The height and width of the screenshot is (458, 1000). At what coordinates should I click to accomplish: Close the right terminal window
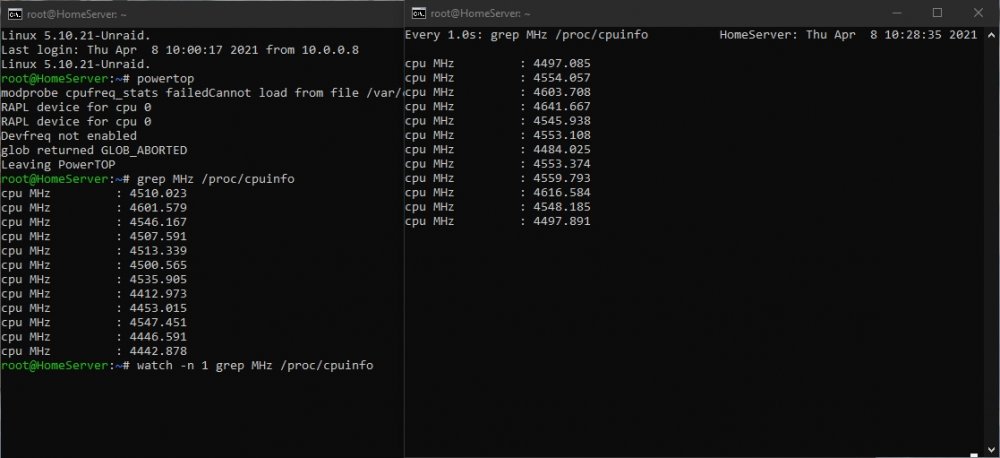tap(978, 13)
